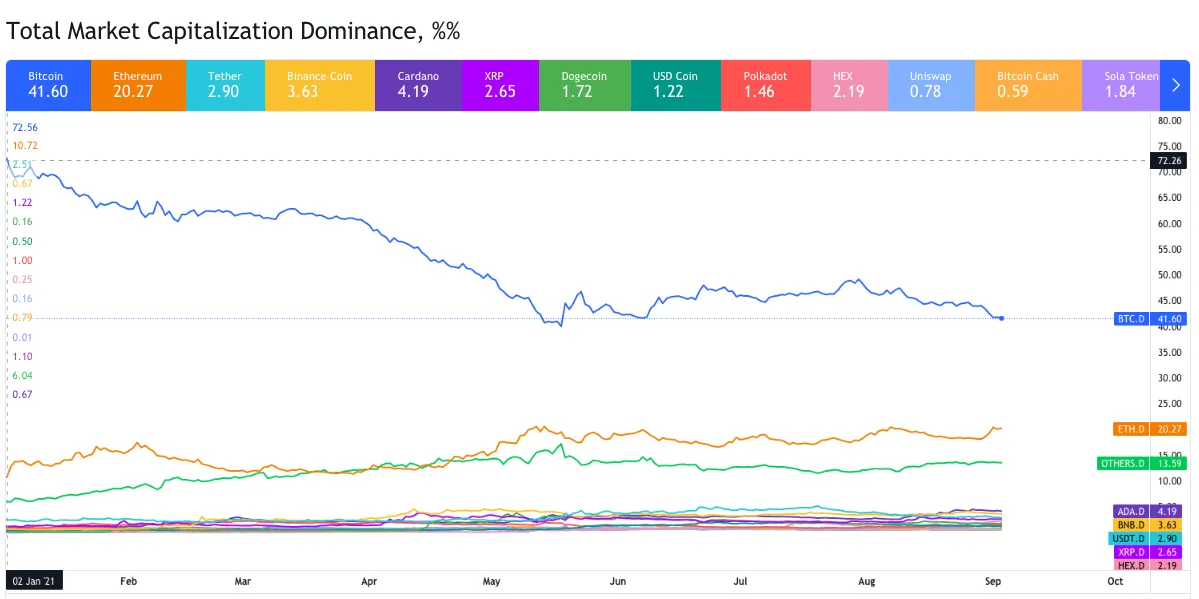Click the 02 Jan '21 date marker
This screenshot has height=599, width=1199.
36,580
